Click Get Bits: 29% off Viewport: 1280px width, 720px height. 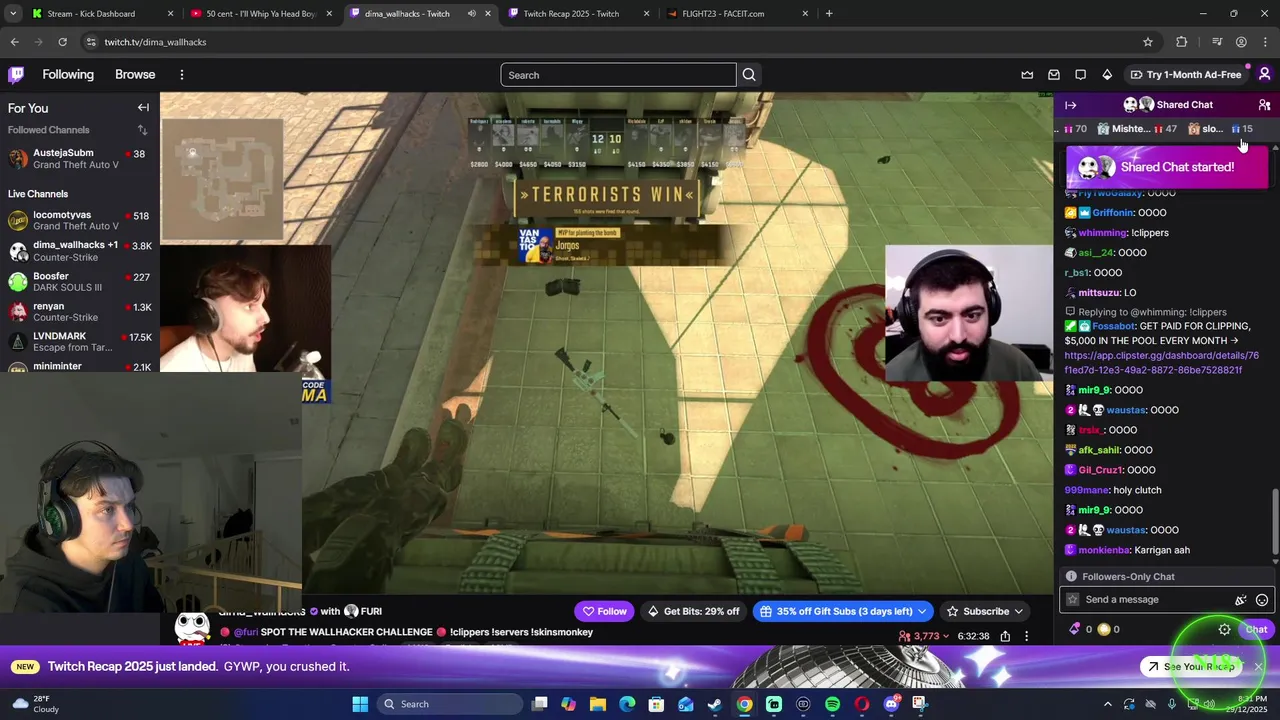[x=694, y=611]
